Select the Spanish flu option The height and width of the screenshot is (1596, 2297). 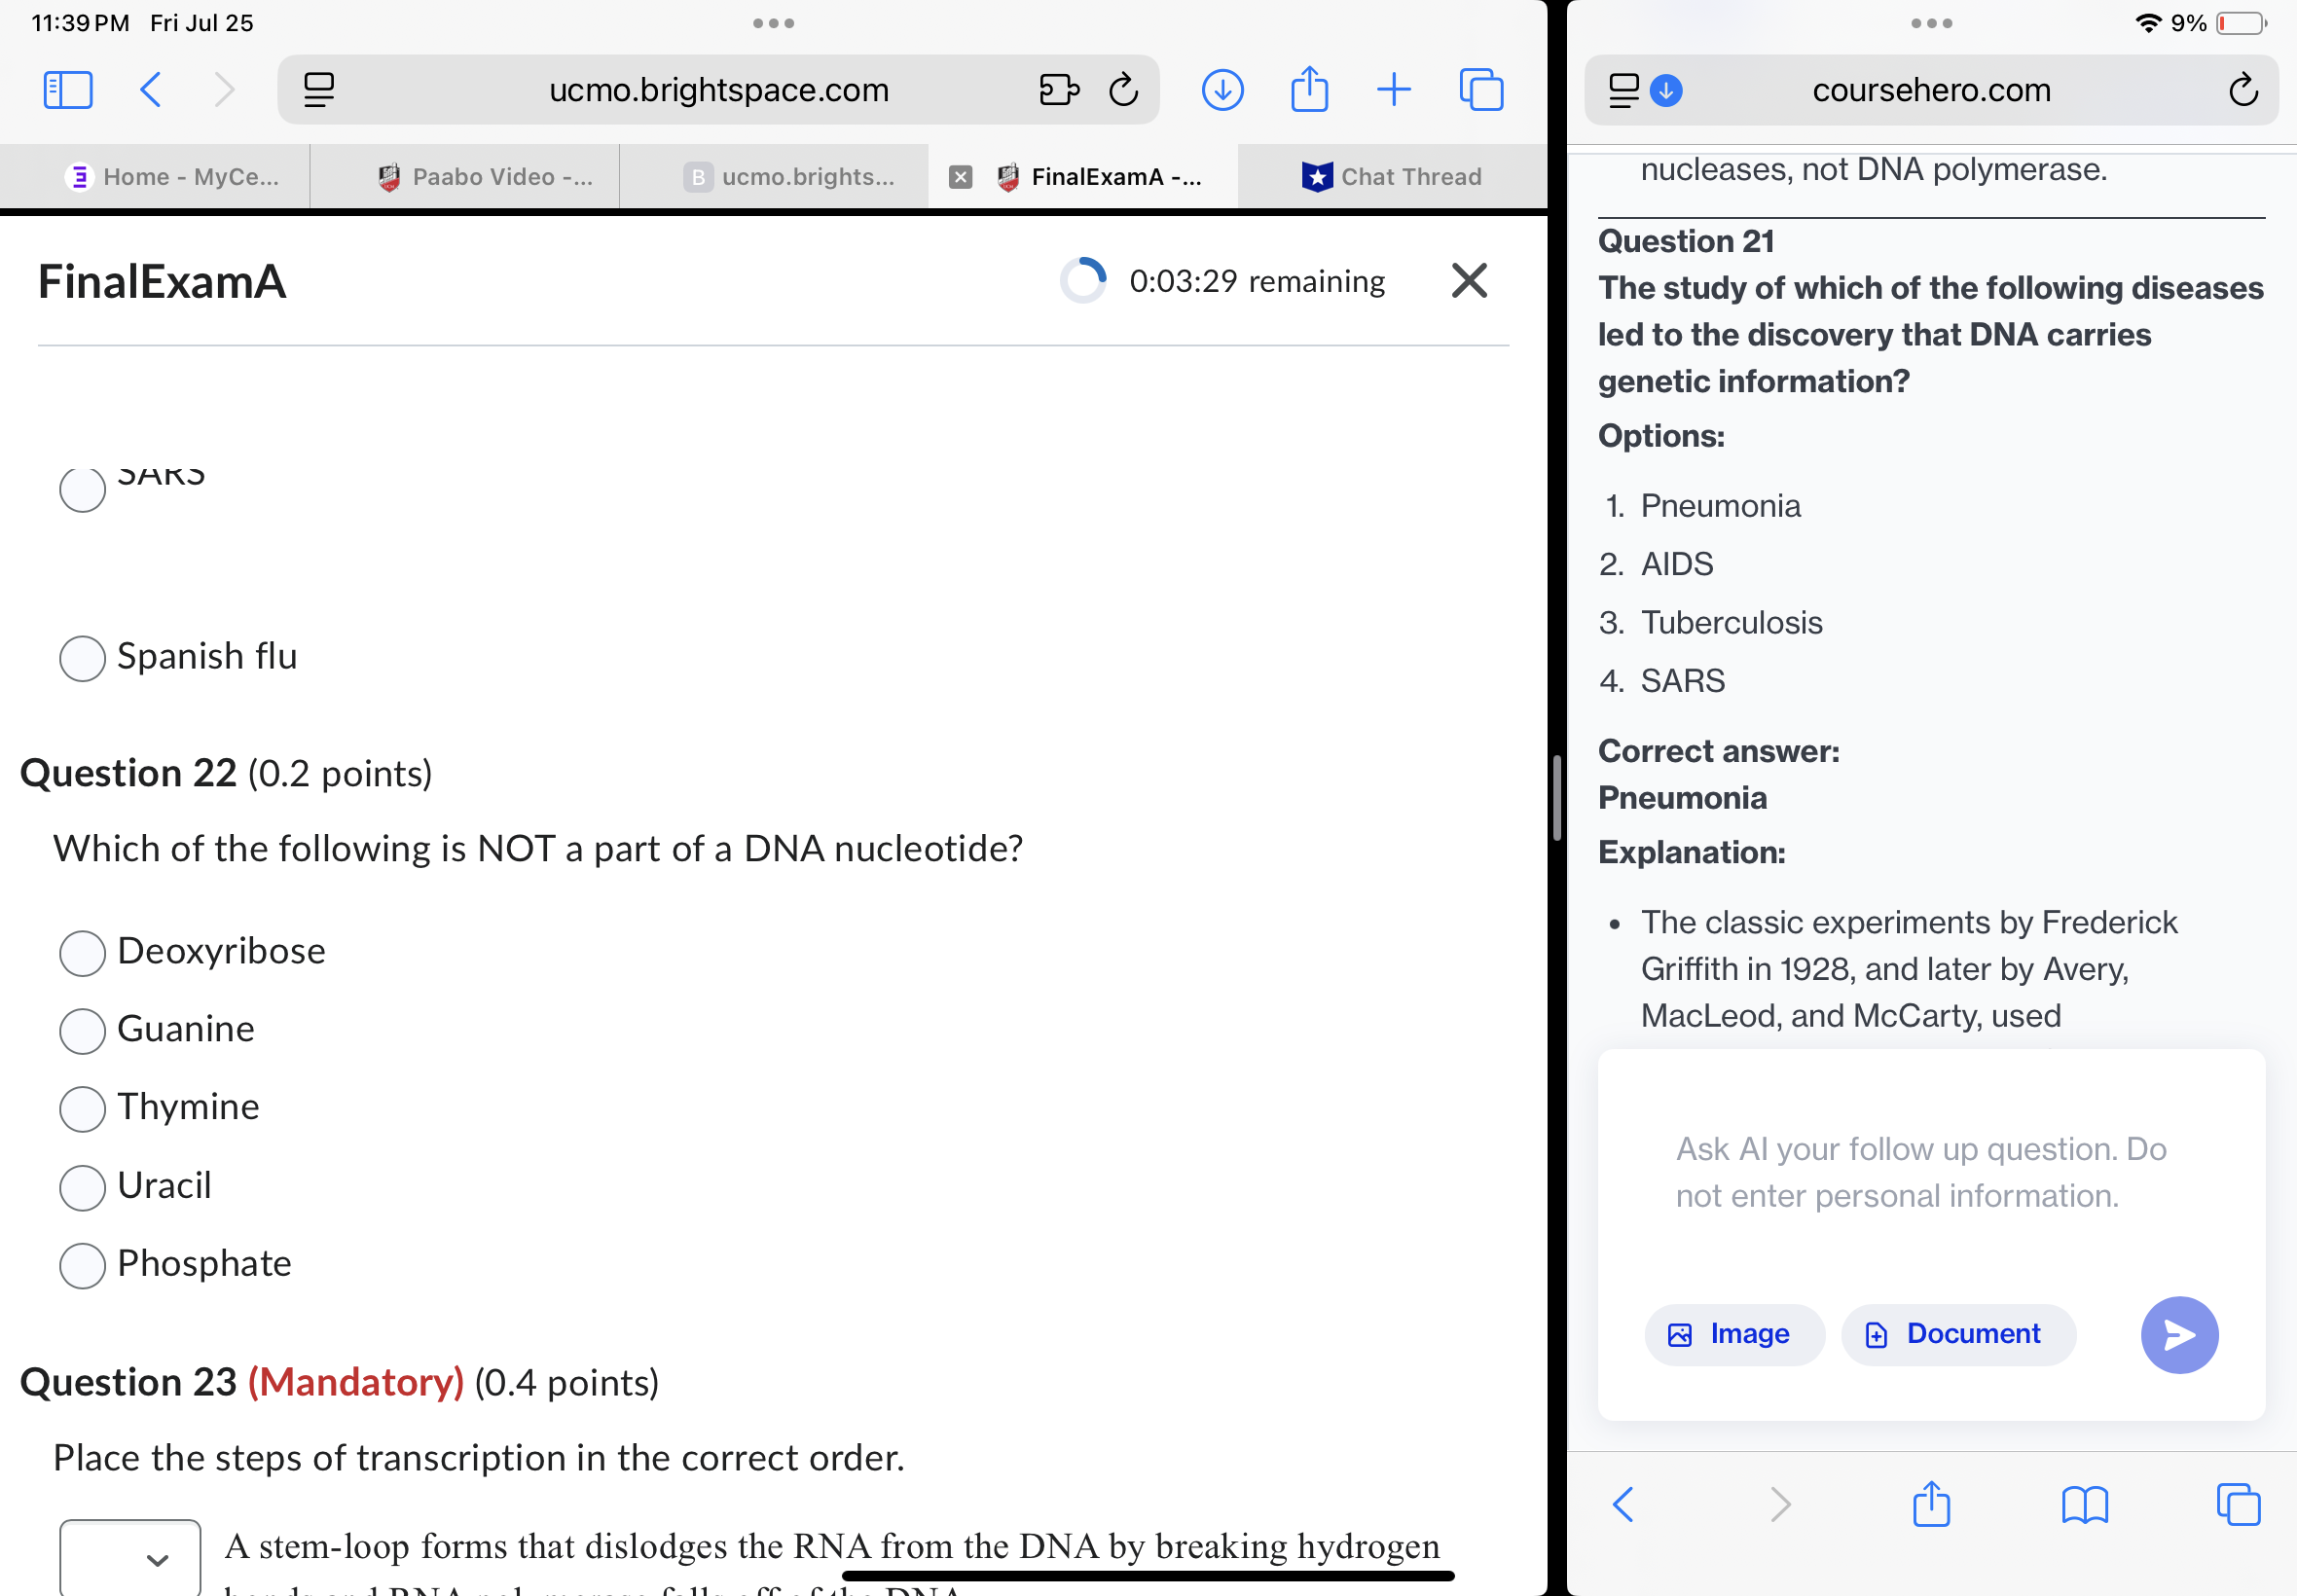pos(83,658)
